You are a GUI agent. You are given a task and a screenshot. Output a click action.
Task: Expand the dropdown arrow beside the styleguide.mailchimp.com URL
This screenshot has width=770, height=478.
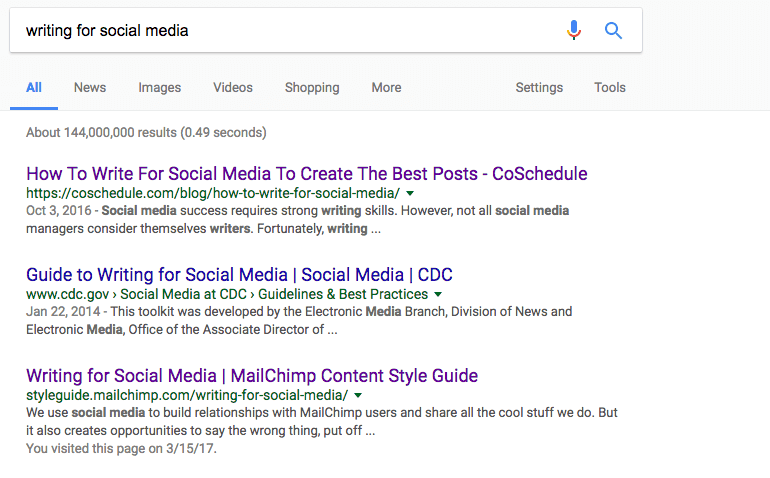click(x=358, y=395)
